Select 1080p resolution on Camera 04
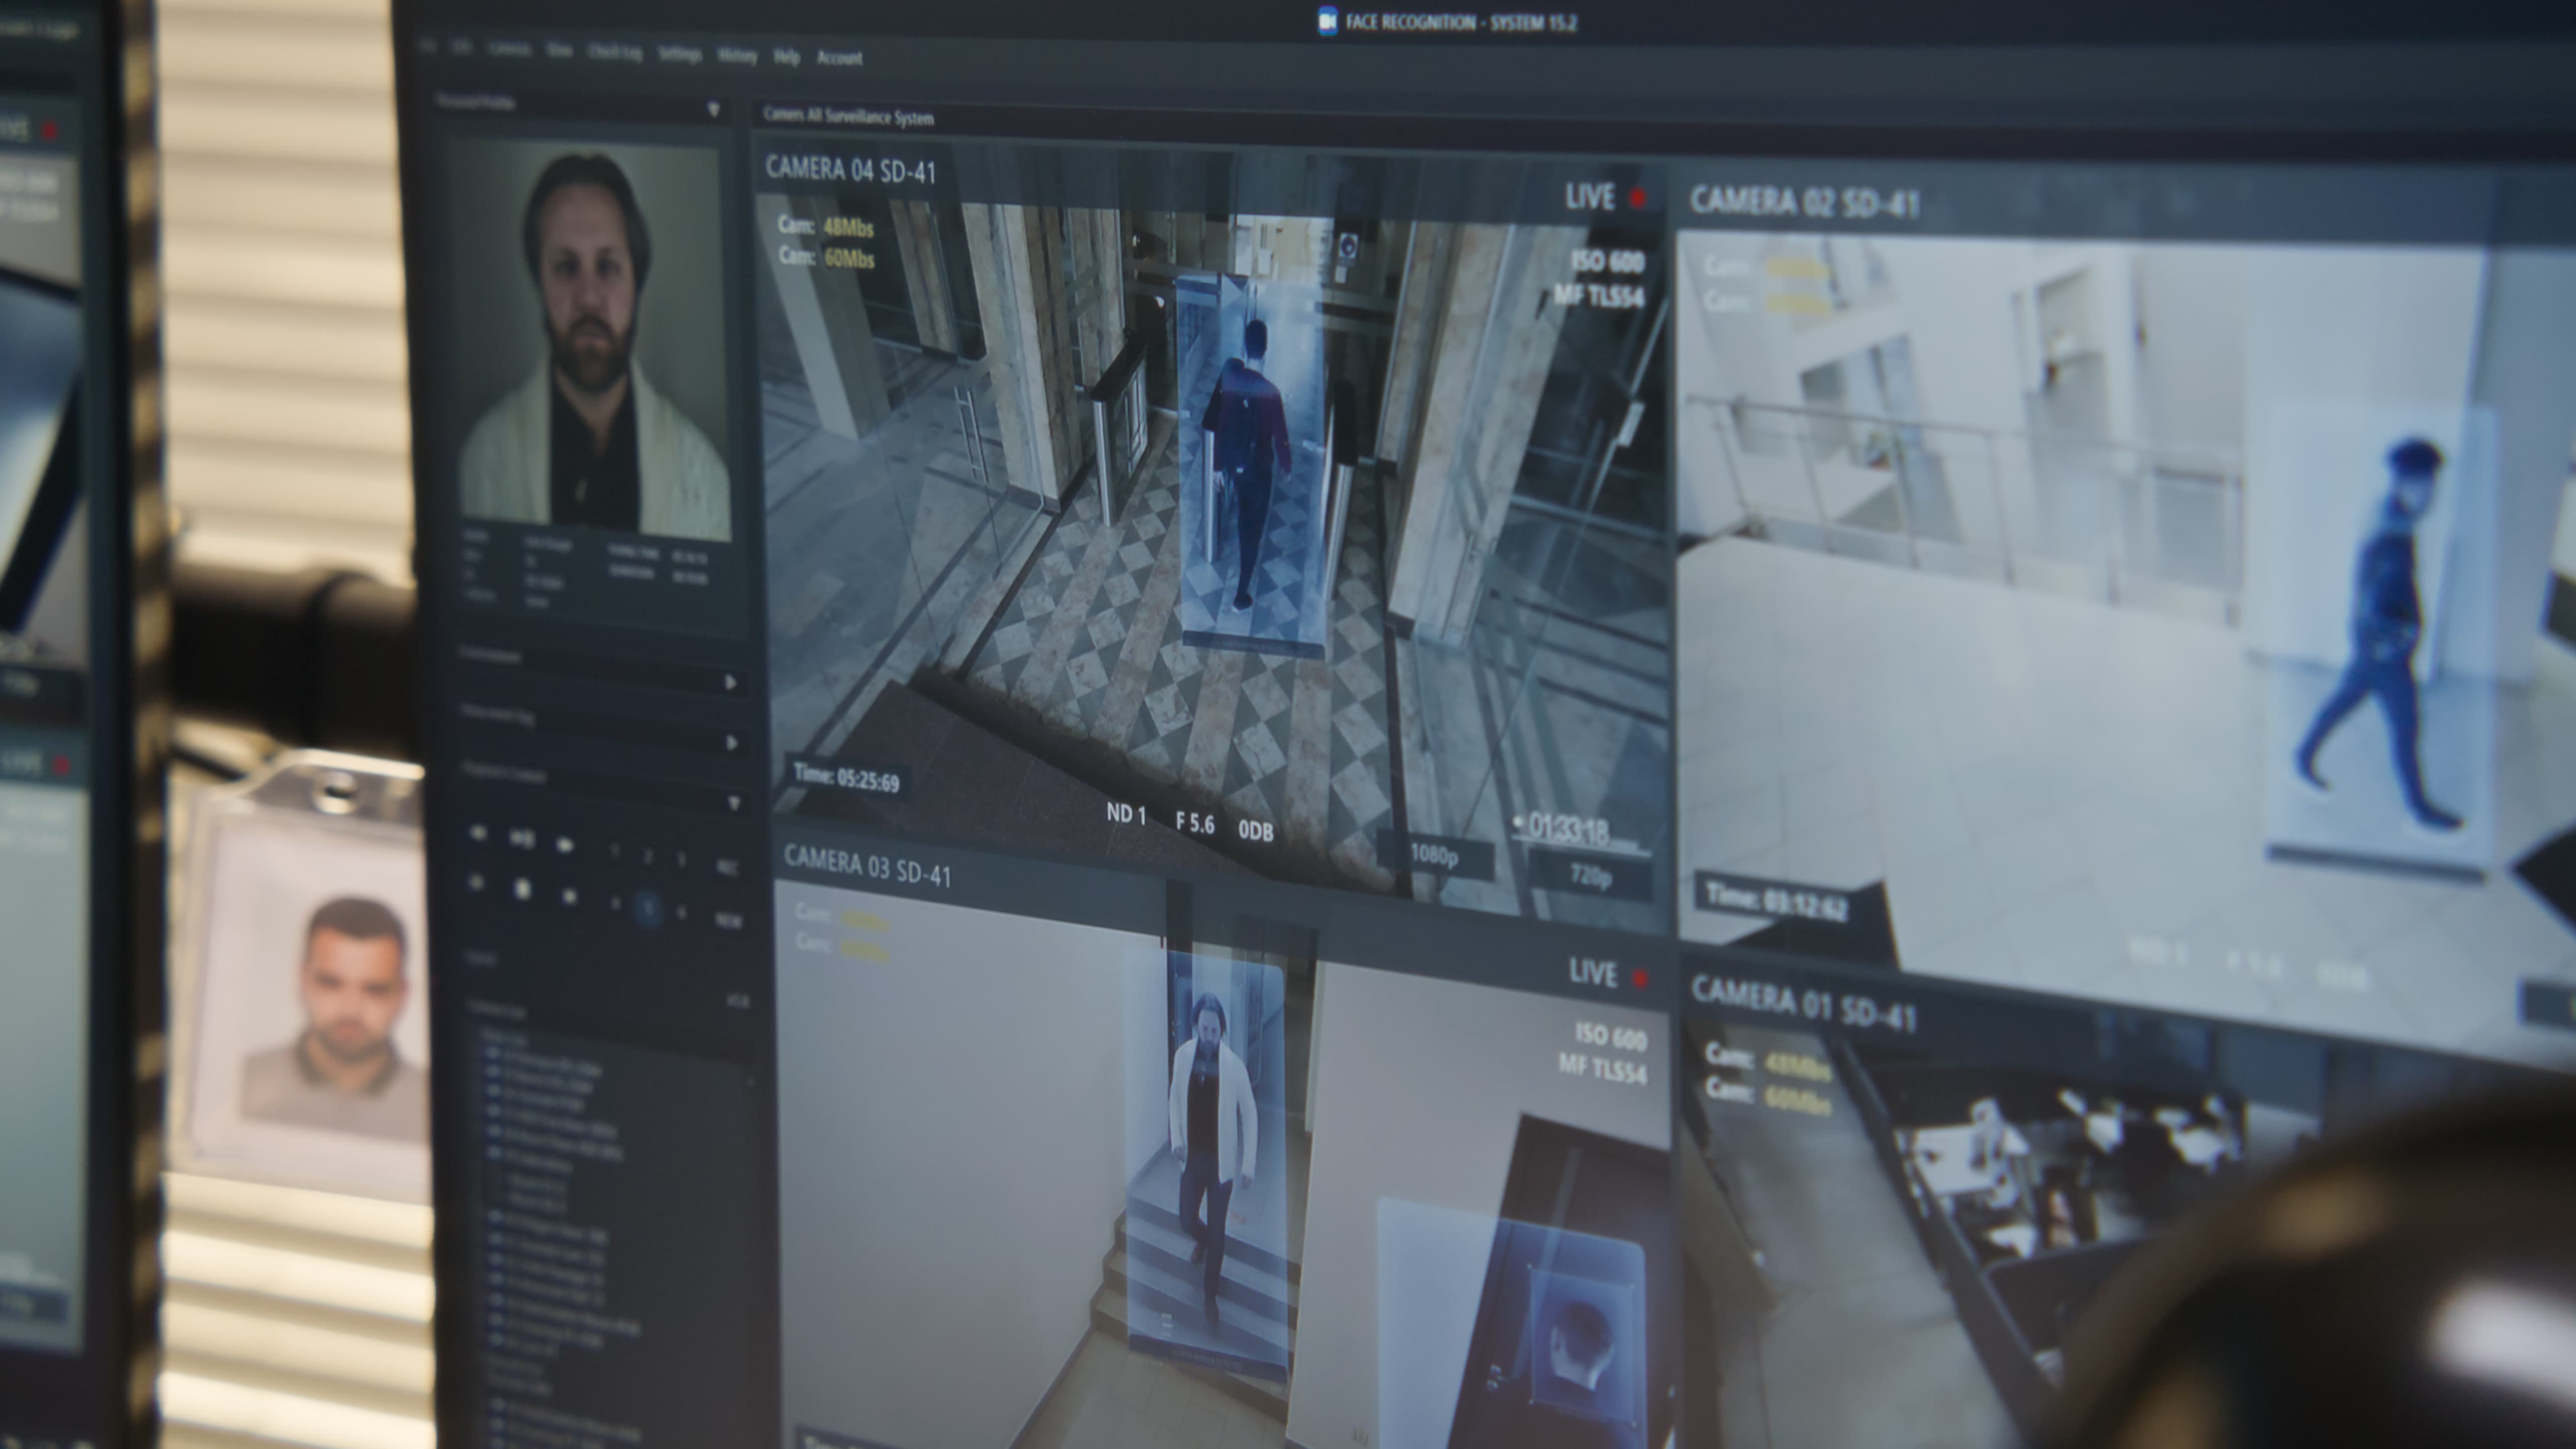The width and height of the screenshot is (2576, 1449). click(1434, 855)
